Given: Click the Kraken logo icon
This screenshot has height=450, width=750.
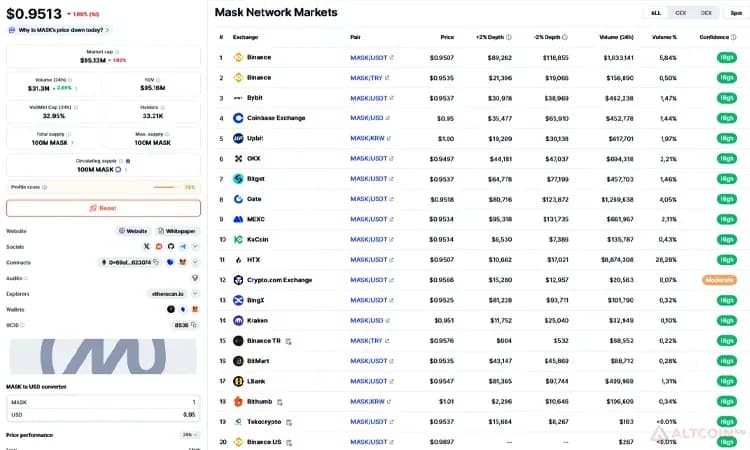Looking at the screenshot, I should click(238, 320).
